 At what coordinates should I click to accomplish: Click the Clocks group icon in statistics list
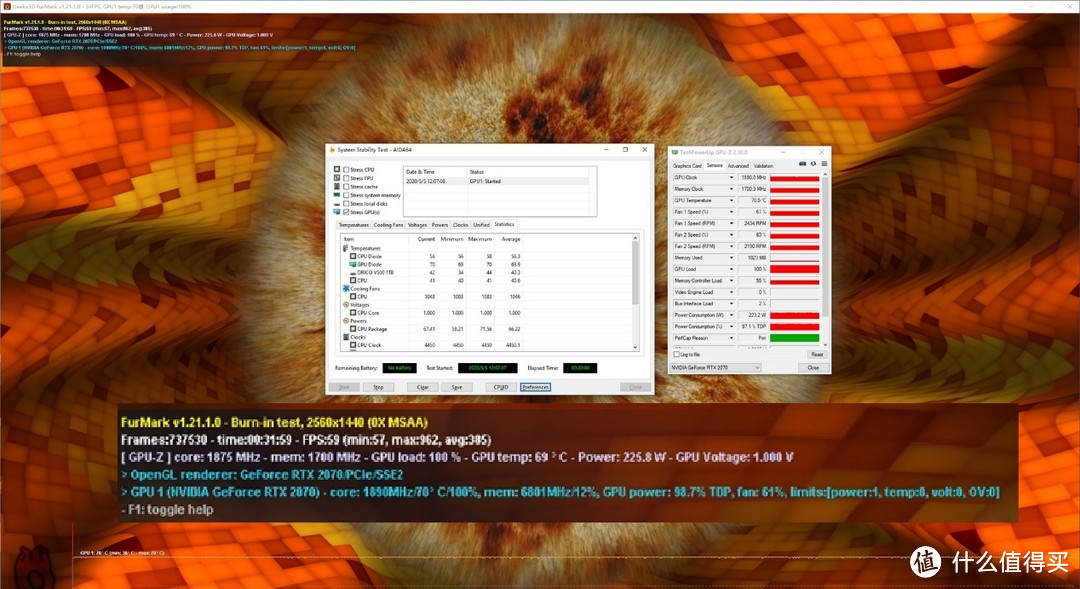click(346, 337)
